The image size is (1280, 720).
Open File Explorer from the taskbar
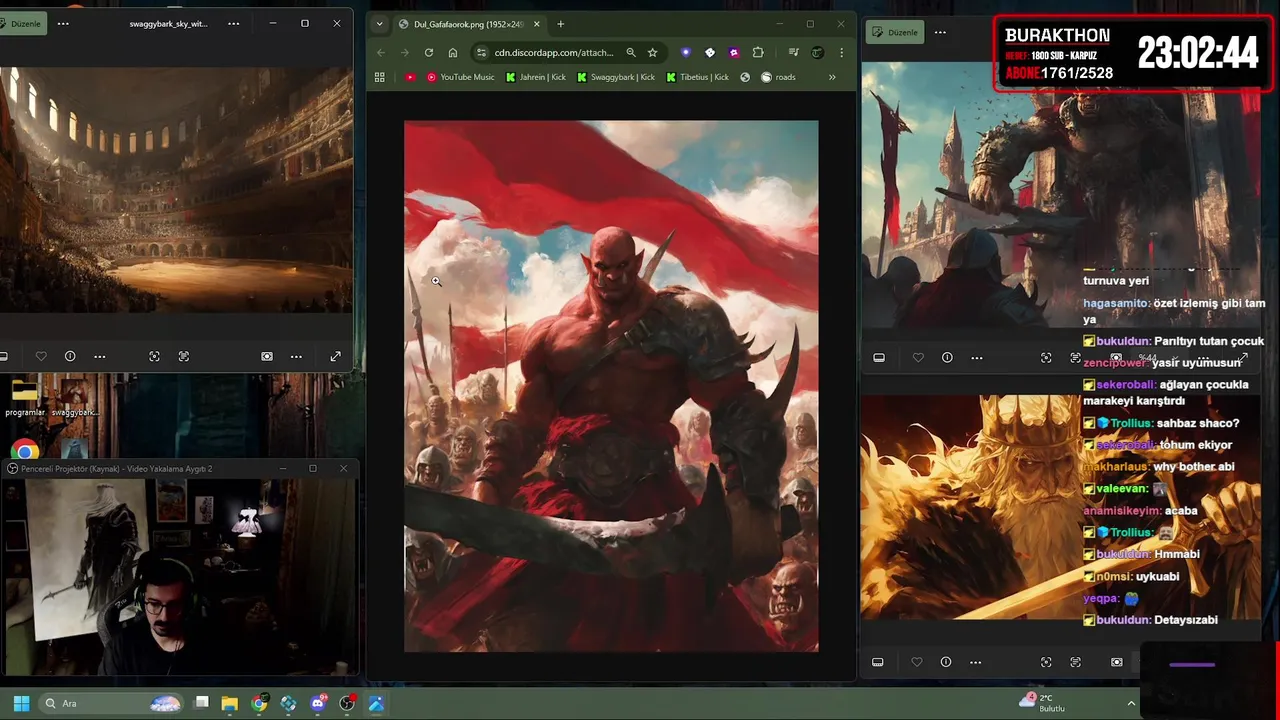(x=230, y=703)
